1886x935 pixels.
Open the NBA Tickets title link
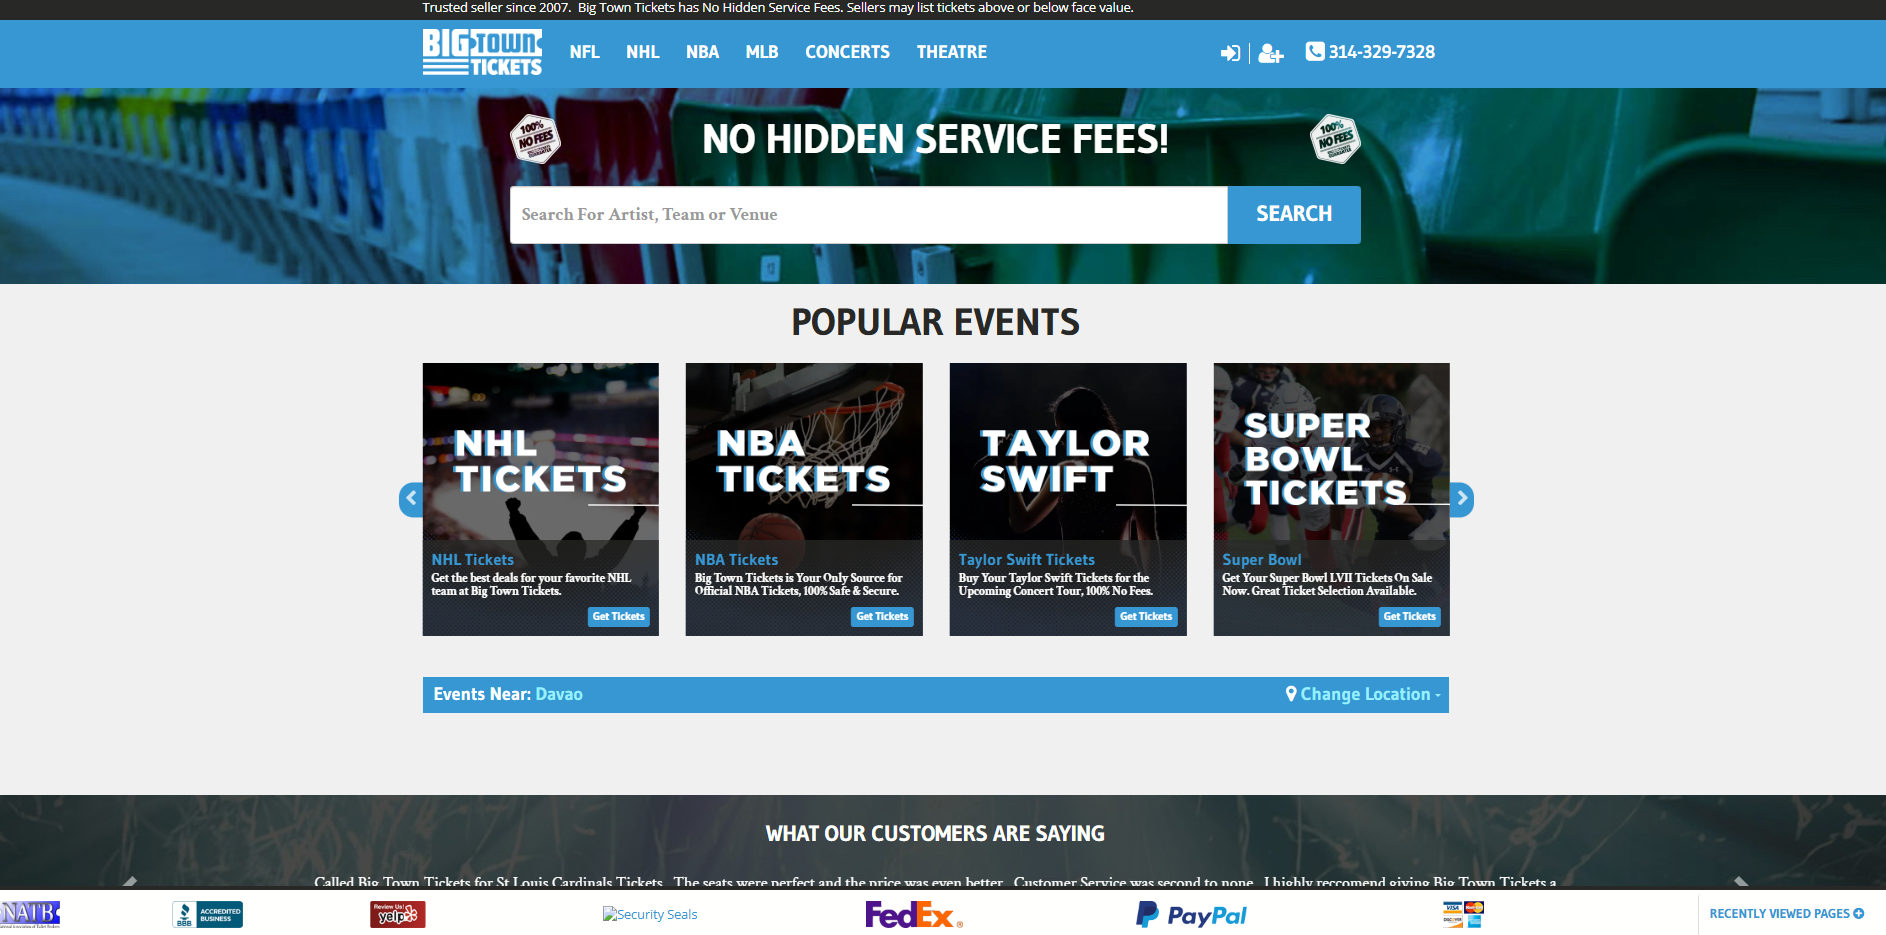click(x=737, y=560)
